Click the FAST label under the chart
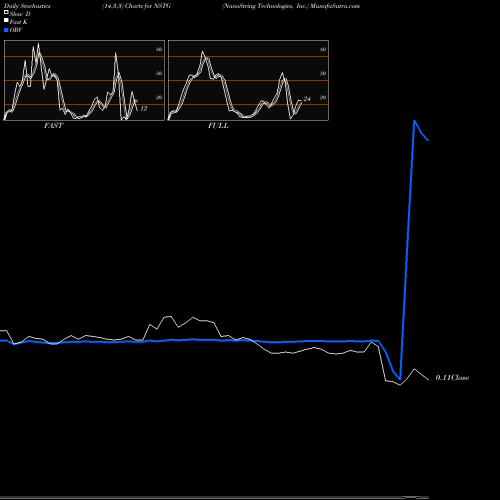The width and height of the screenshot is (500, 500). (53, 126)
